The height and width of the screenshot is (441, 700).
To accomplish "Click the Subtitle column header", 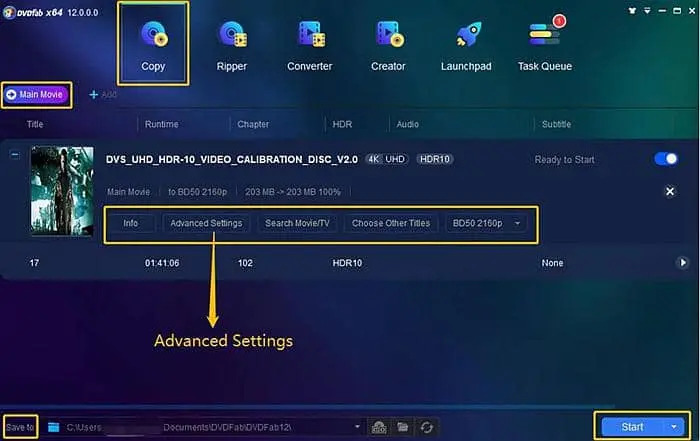I will point(556,124).
